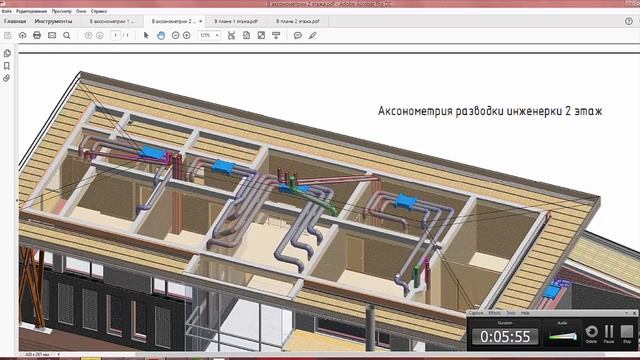This screenshot has width=640, height=360.
Task: Select the Hand pan tool
Action: 161,36
